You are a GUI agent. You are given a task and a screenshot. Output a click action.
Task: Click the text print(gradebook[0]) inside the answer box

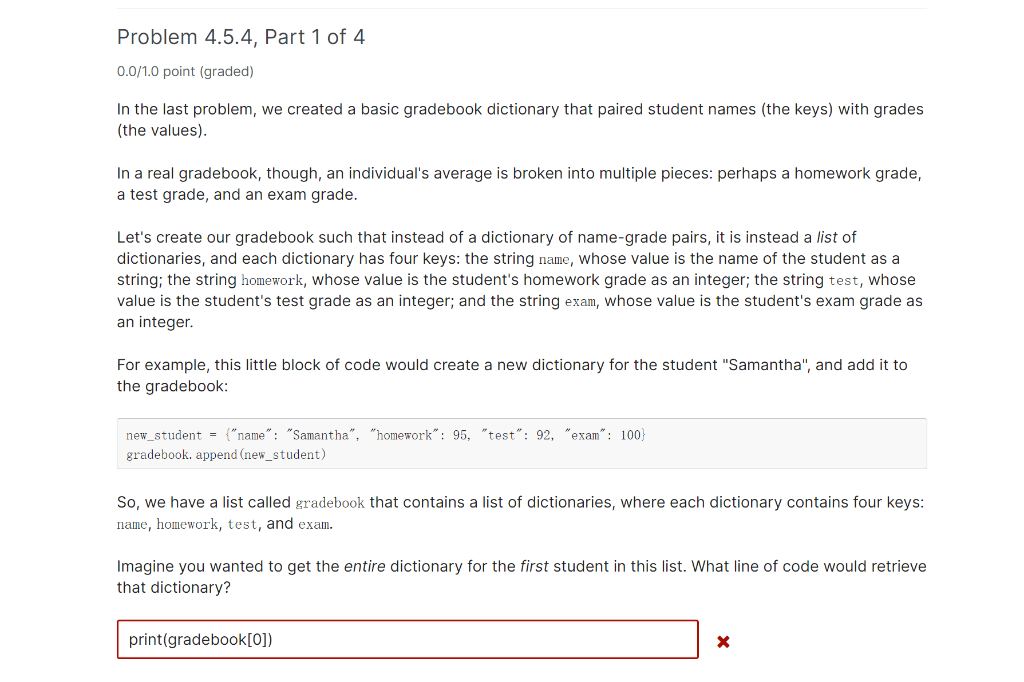(200, 639)
